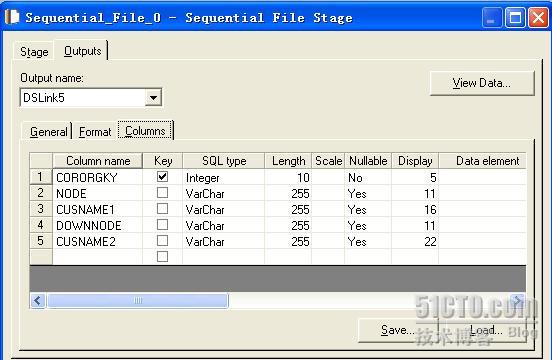Click the Length column header
The height and width of the screenshot is (360, 552).
(x=288, y=161)
